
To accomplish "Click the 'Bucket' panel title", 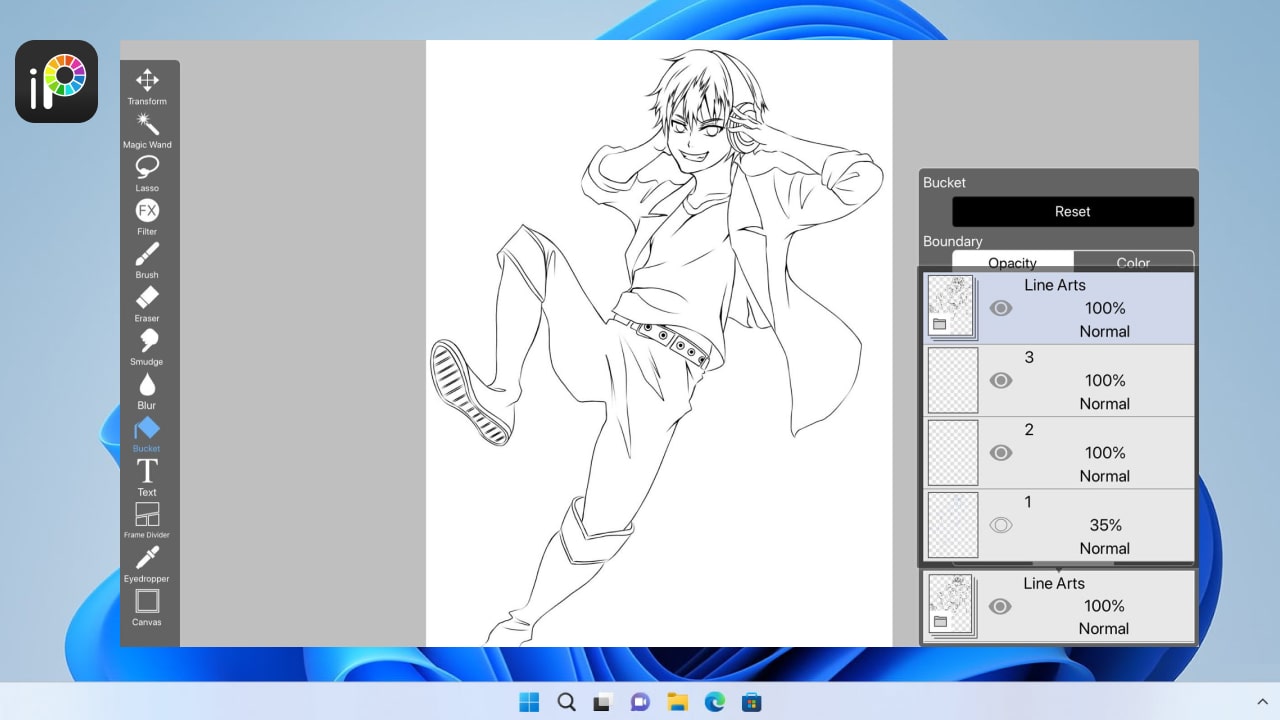I will (944, 182).
